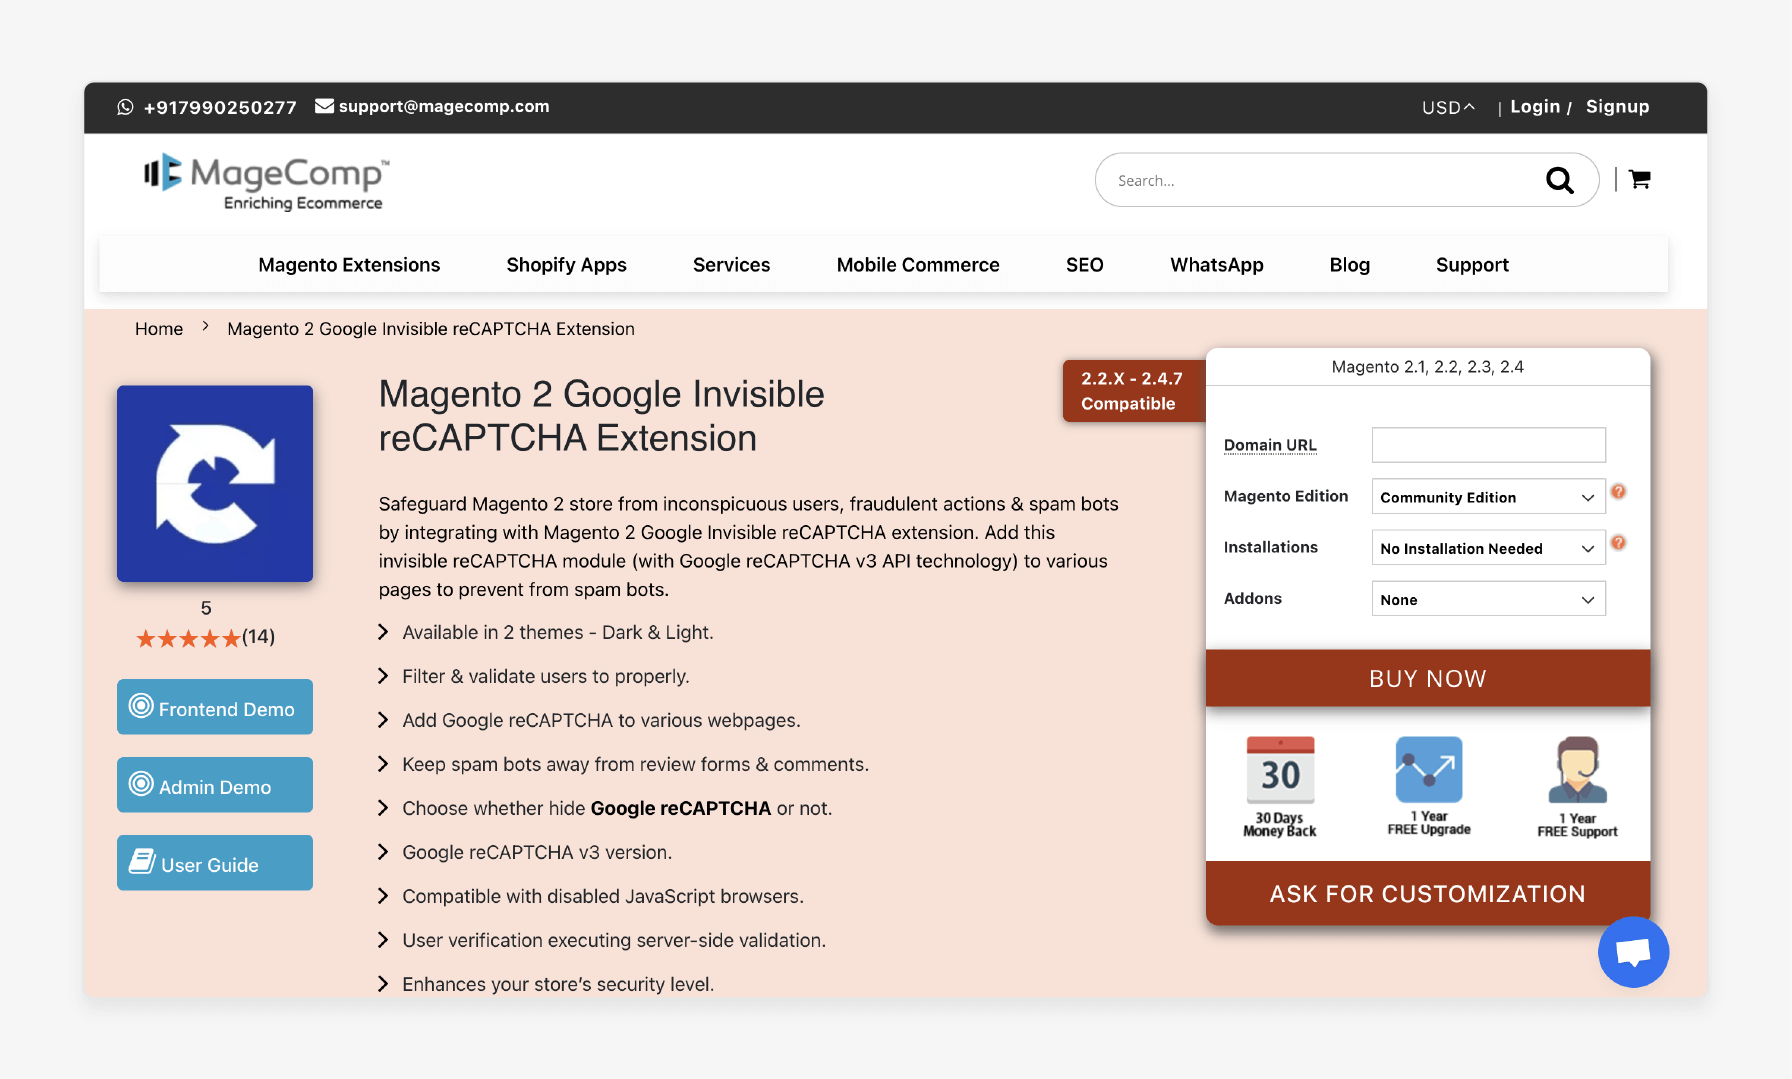The width and height of the screenshot is (1792, 1079).
Task: Click the support email envelope icon
Action: (x=324, y=106)
